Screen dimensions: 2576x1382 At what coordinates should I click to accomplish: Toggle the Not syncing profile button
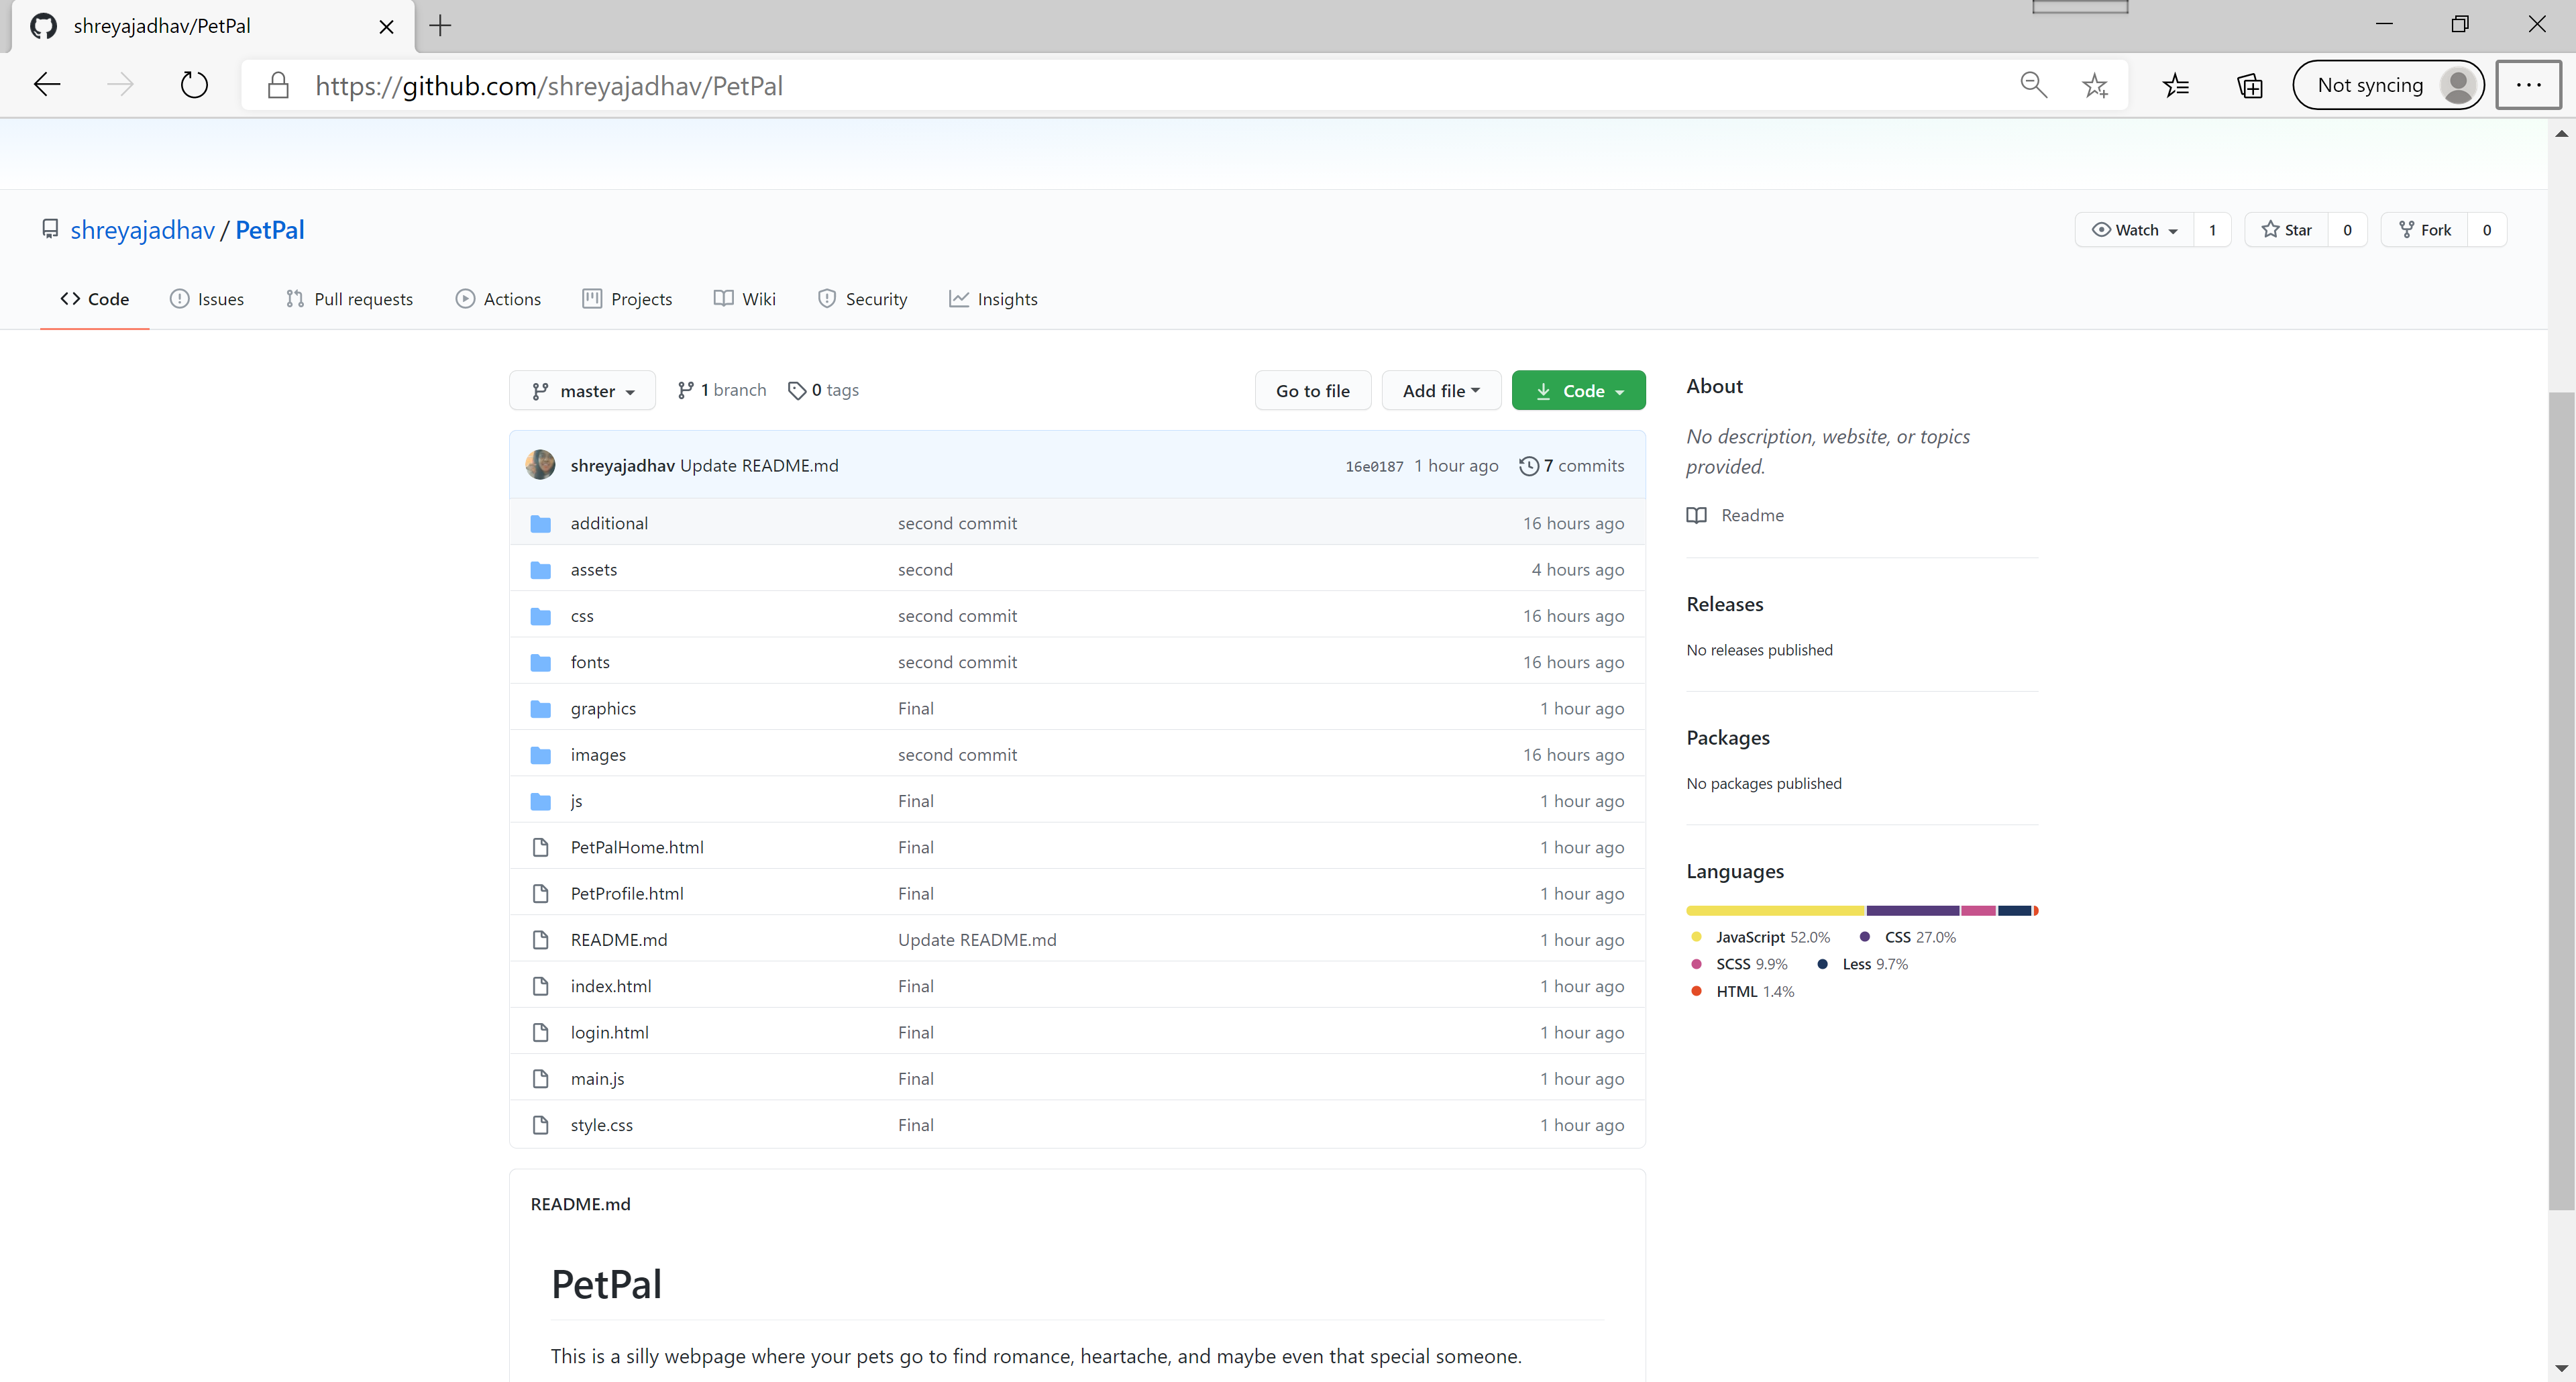[2387, 85]
